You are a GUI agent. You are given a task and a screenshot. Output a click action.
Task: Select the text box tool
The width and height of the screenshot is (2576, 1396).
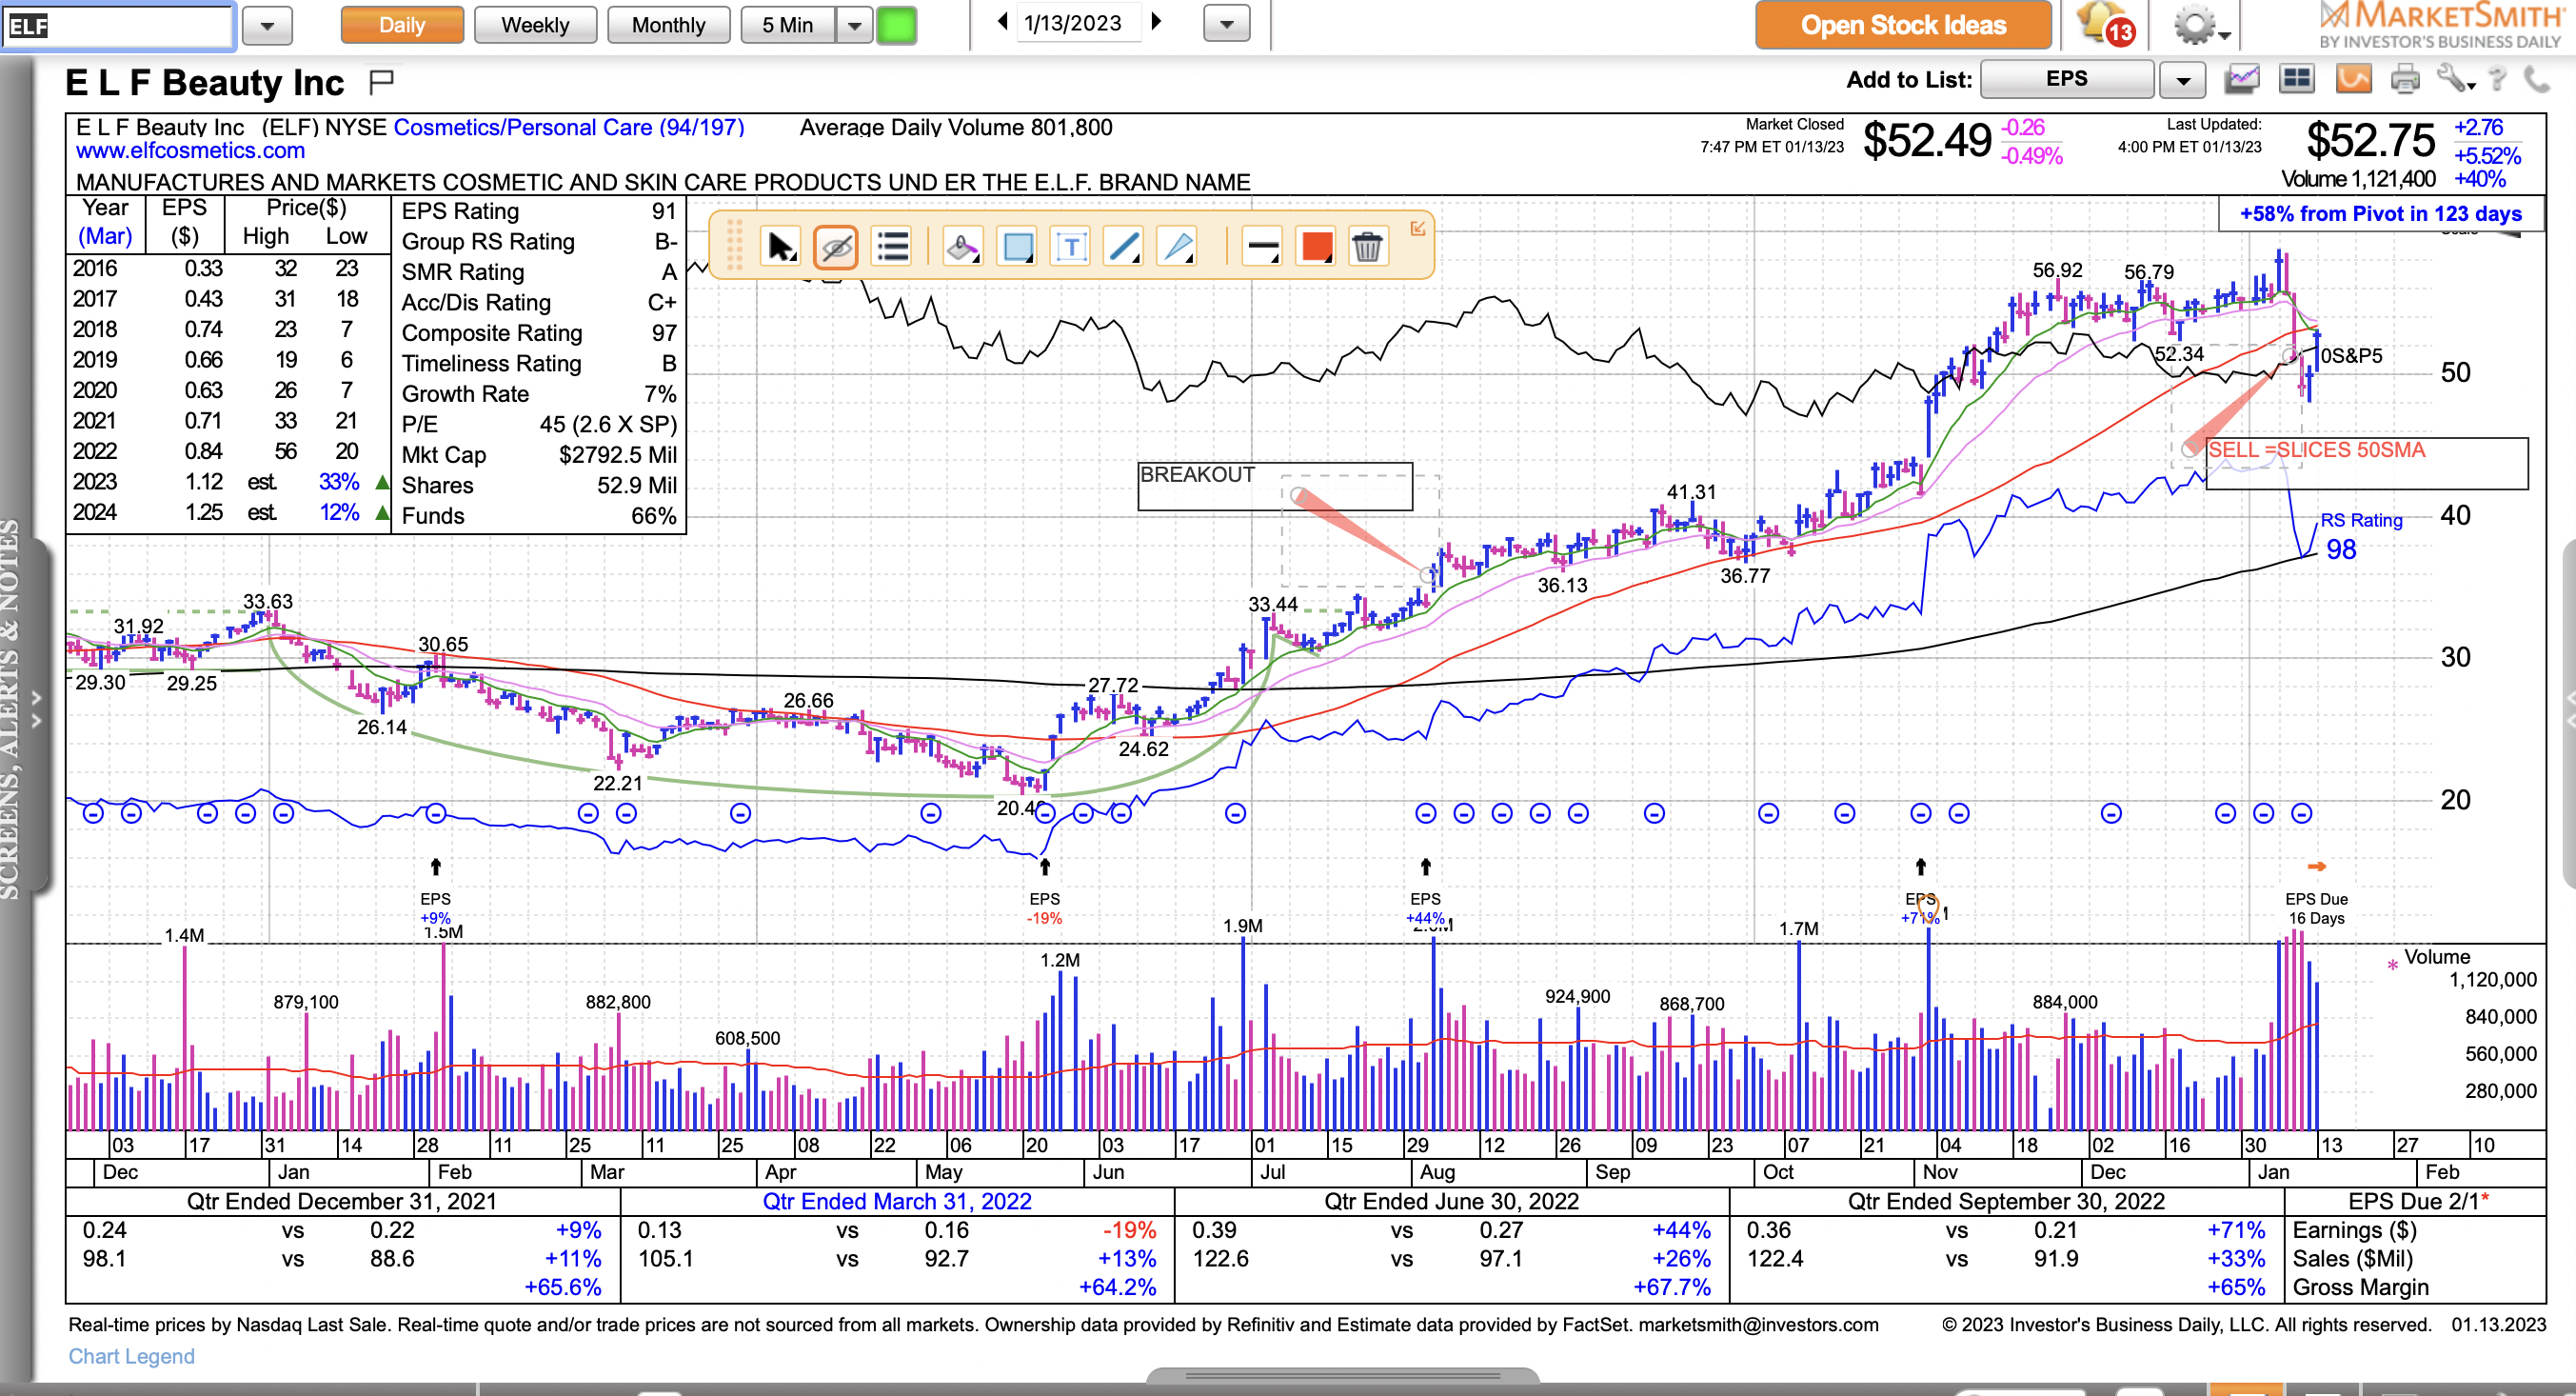point(1071,246)
